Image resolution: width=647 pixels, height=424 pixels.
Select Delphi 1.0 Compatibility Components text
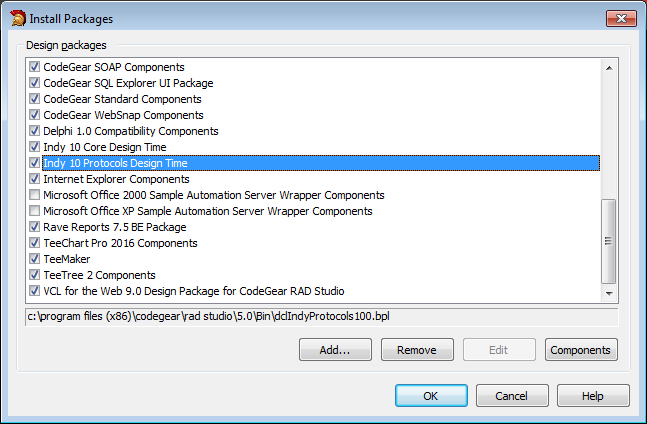coord(131,131)
